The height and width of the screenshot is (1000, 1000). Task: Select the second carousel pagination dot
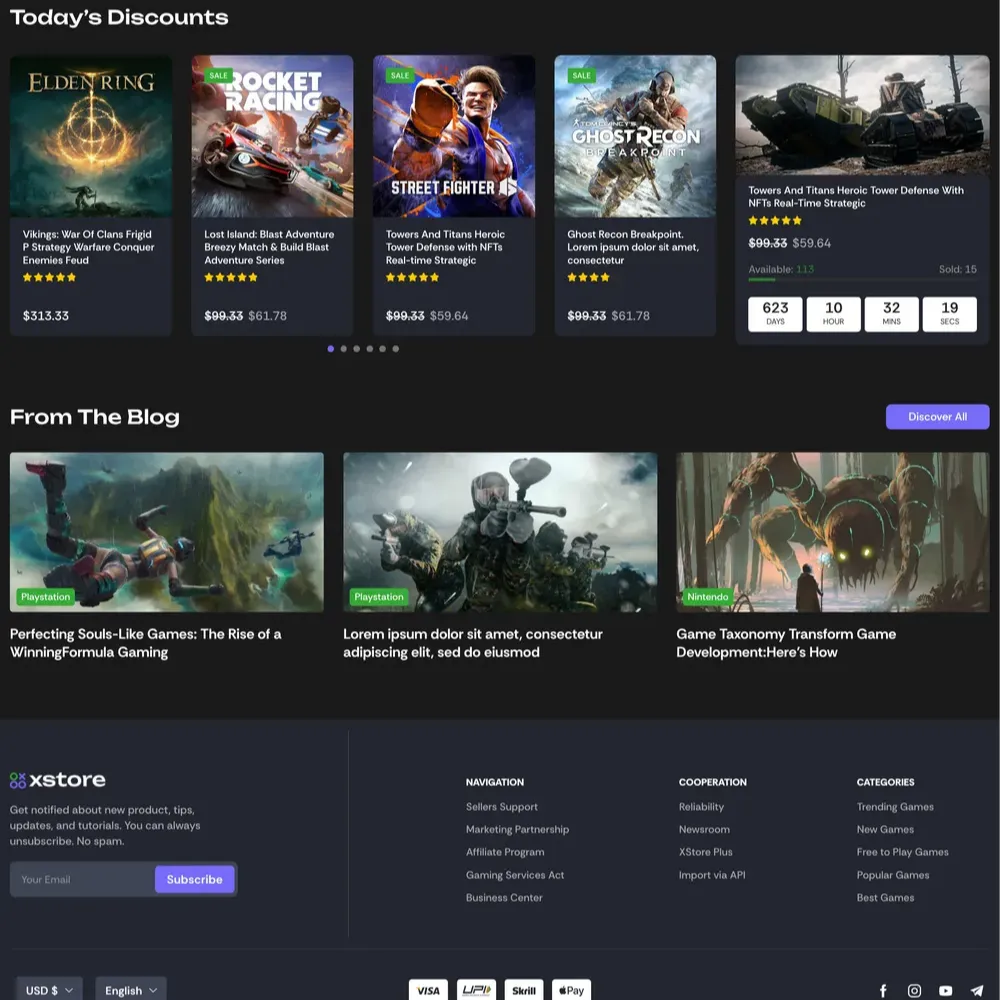pos(344,349)
